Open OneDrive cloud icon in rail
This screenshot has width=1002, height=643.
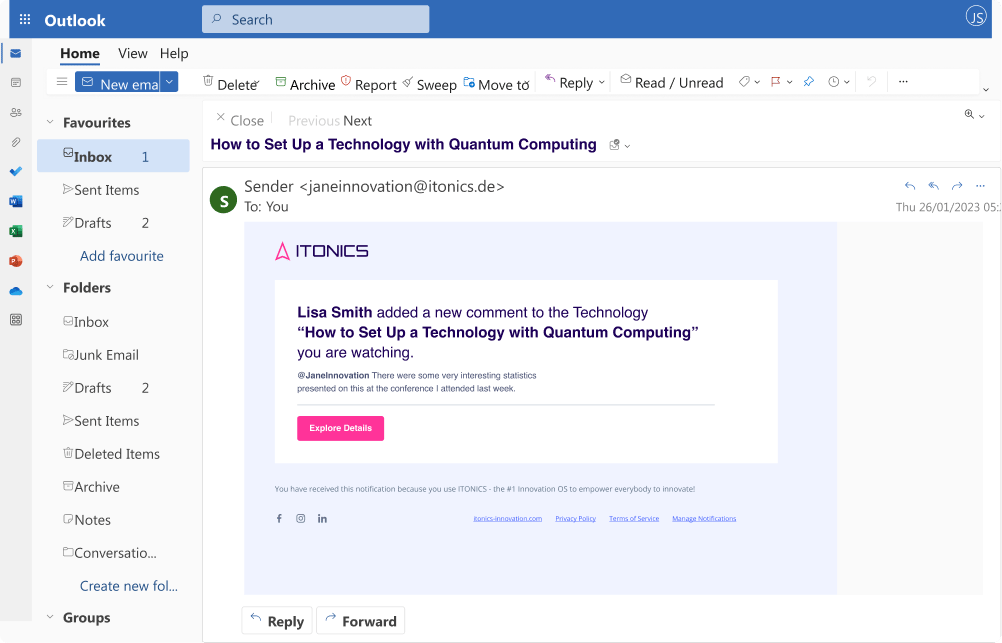click(16, 291)
